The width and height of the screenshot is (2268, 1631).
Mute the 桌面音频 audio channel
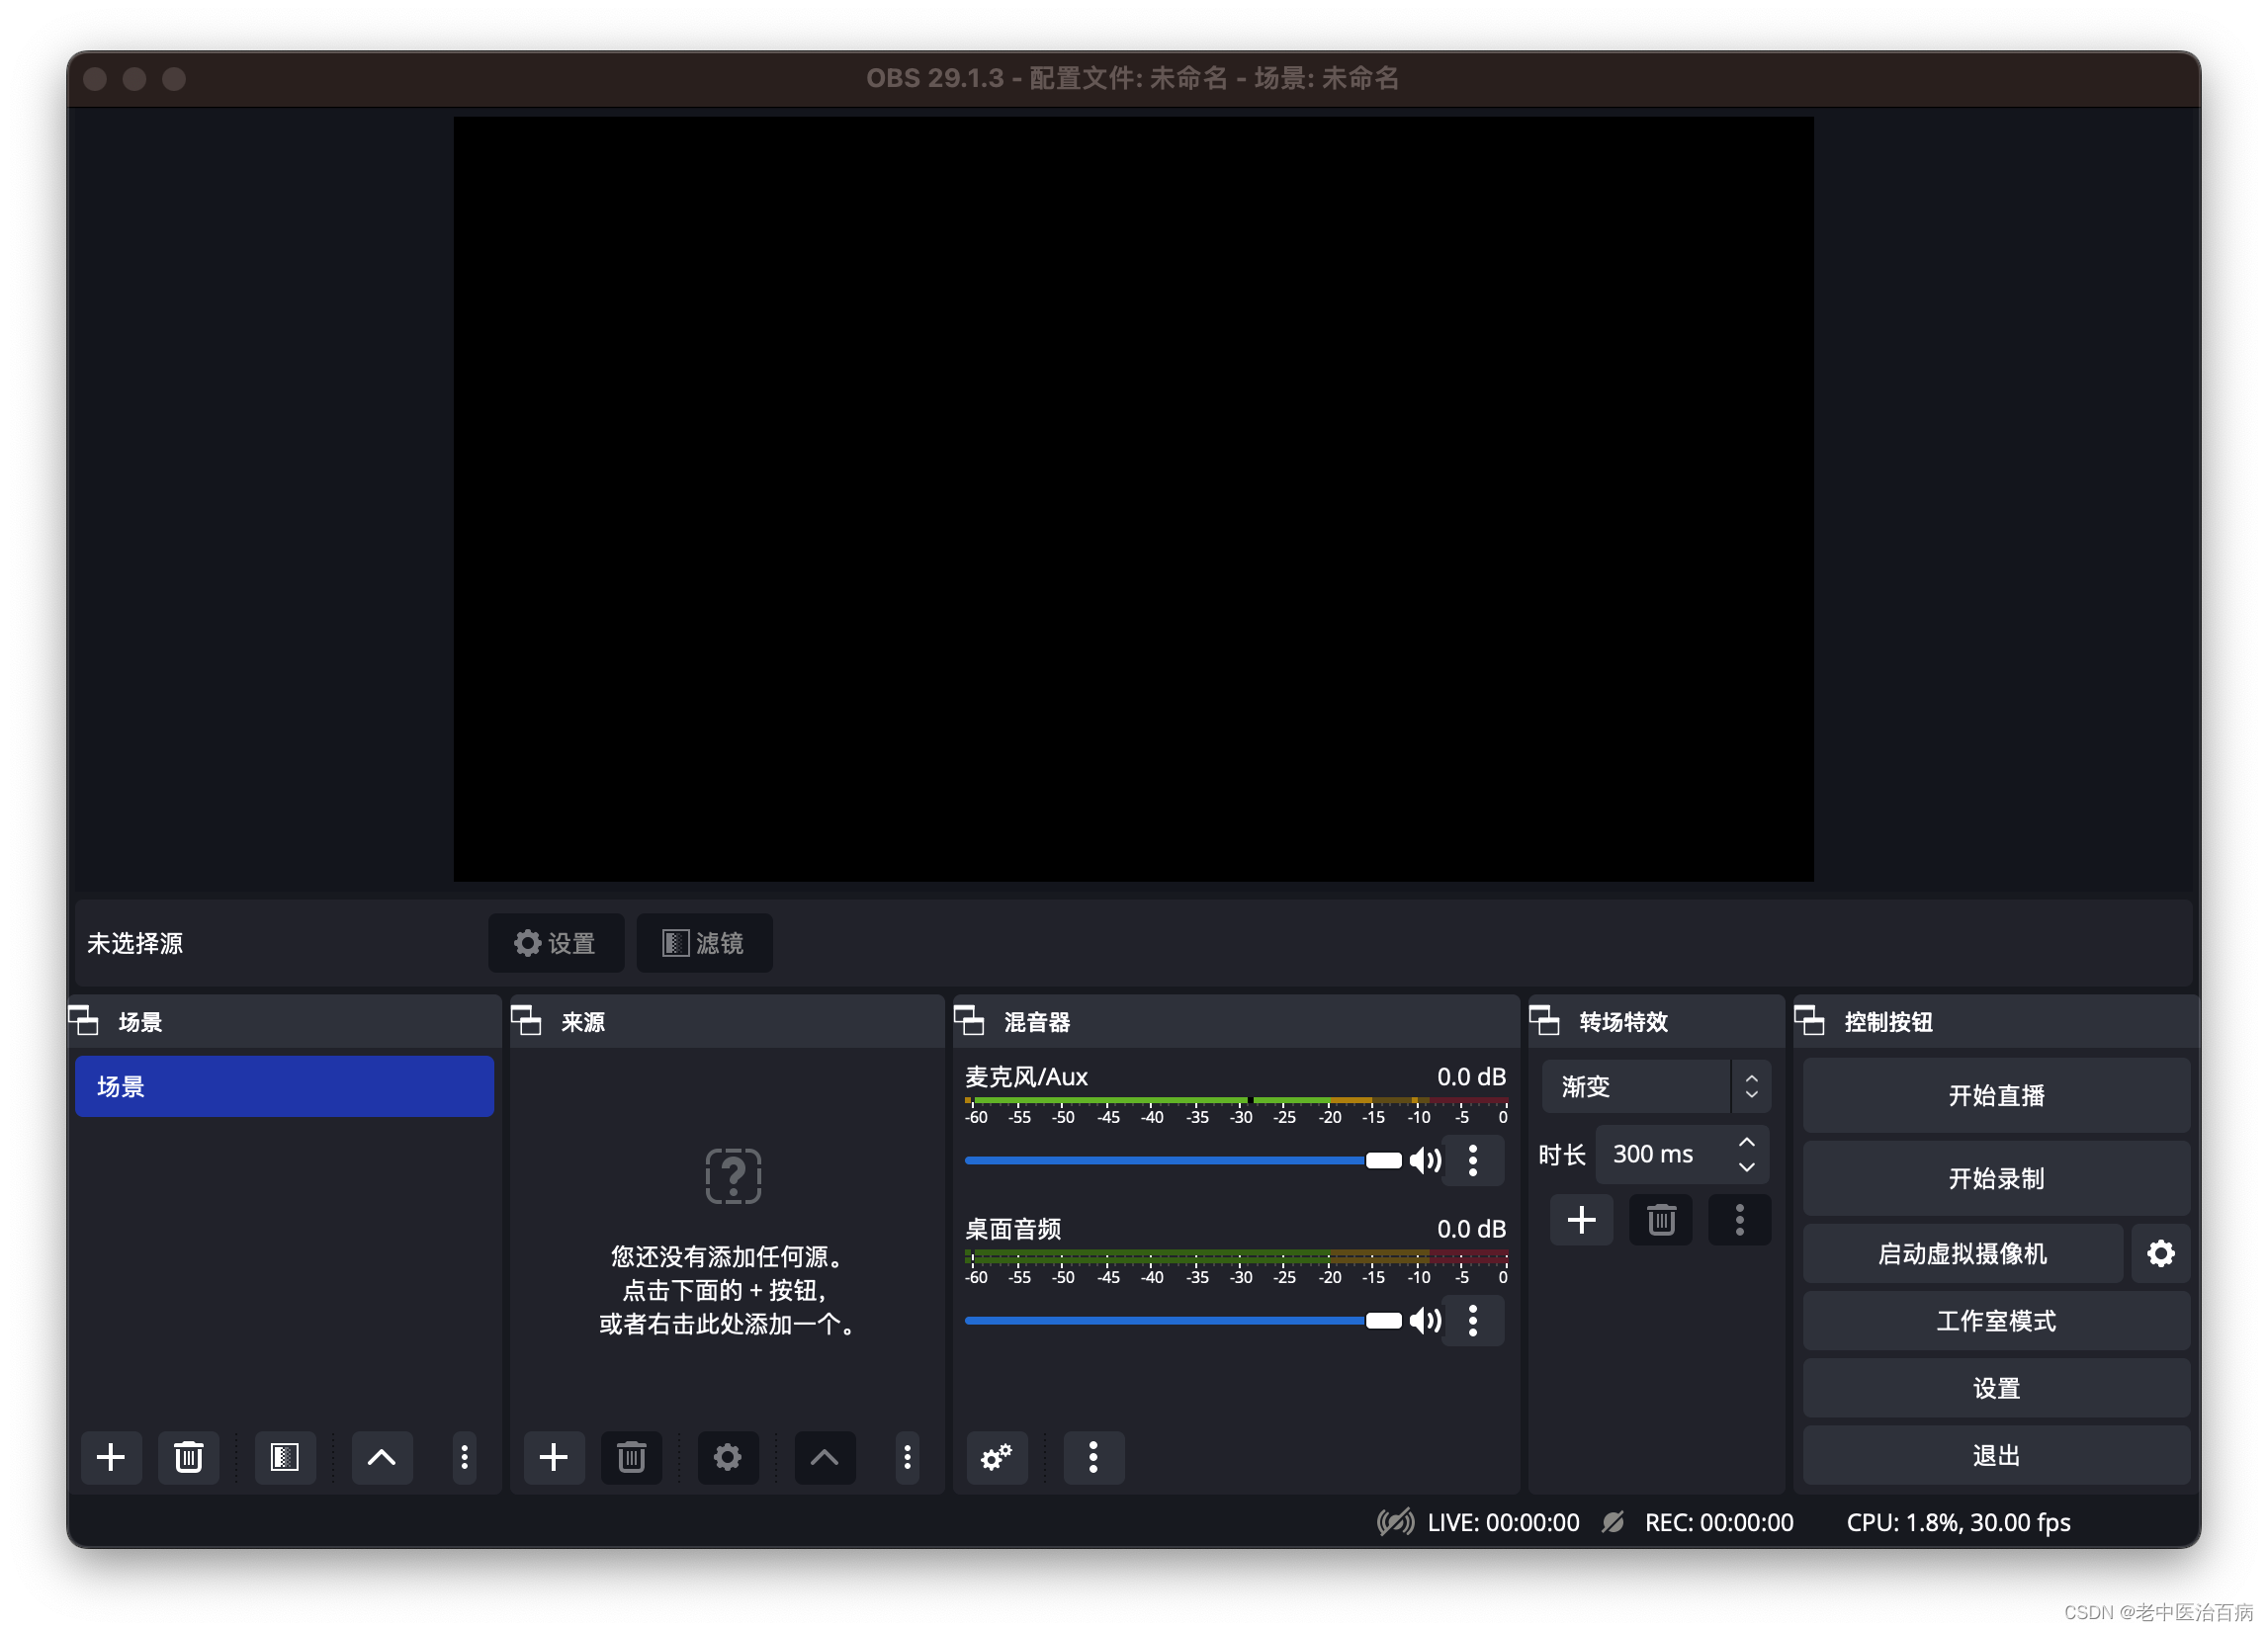click(x=1425, y=1320)
